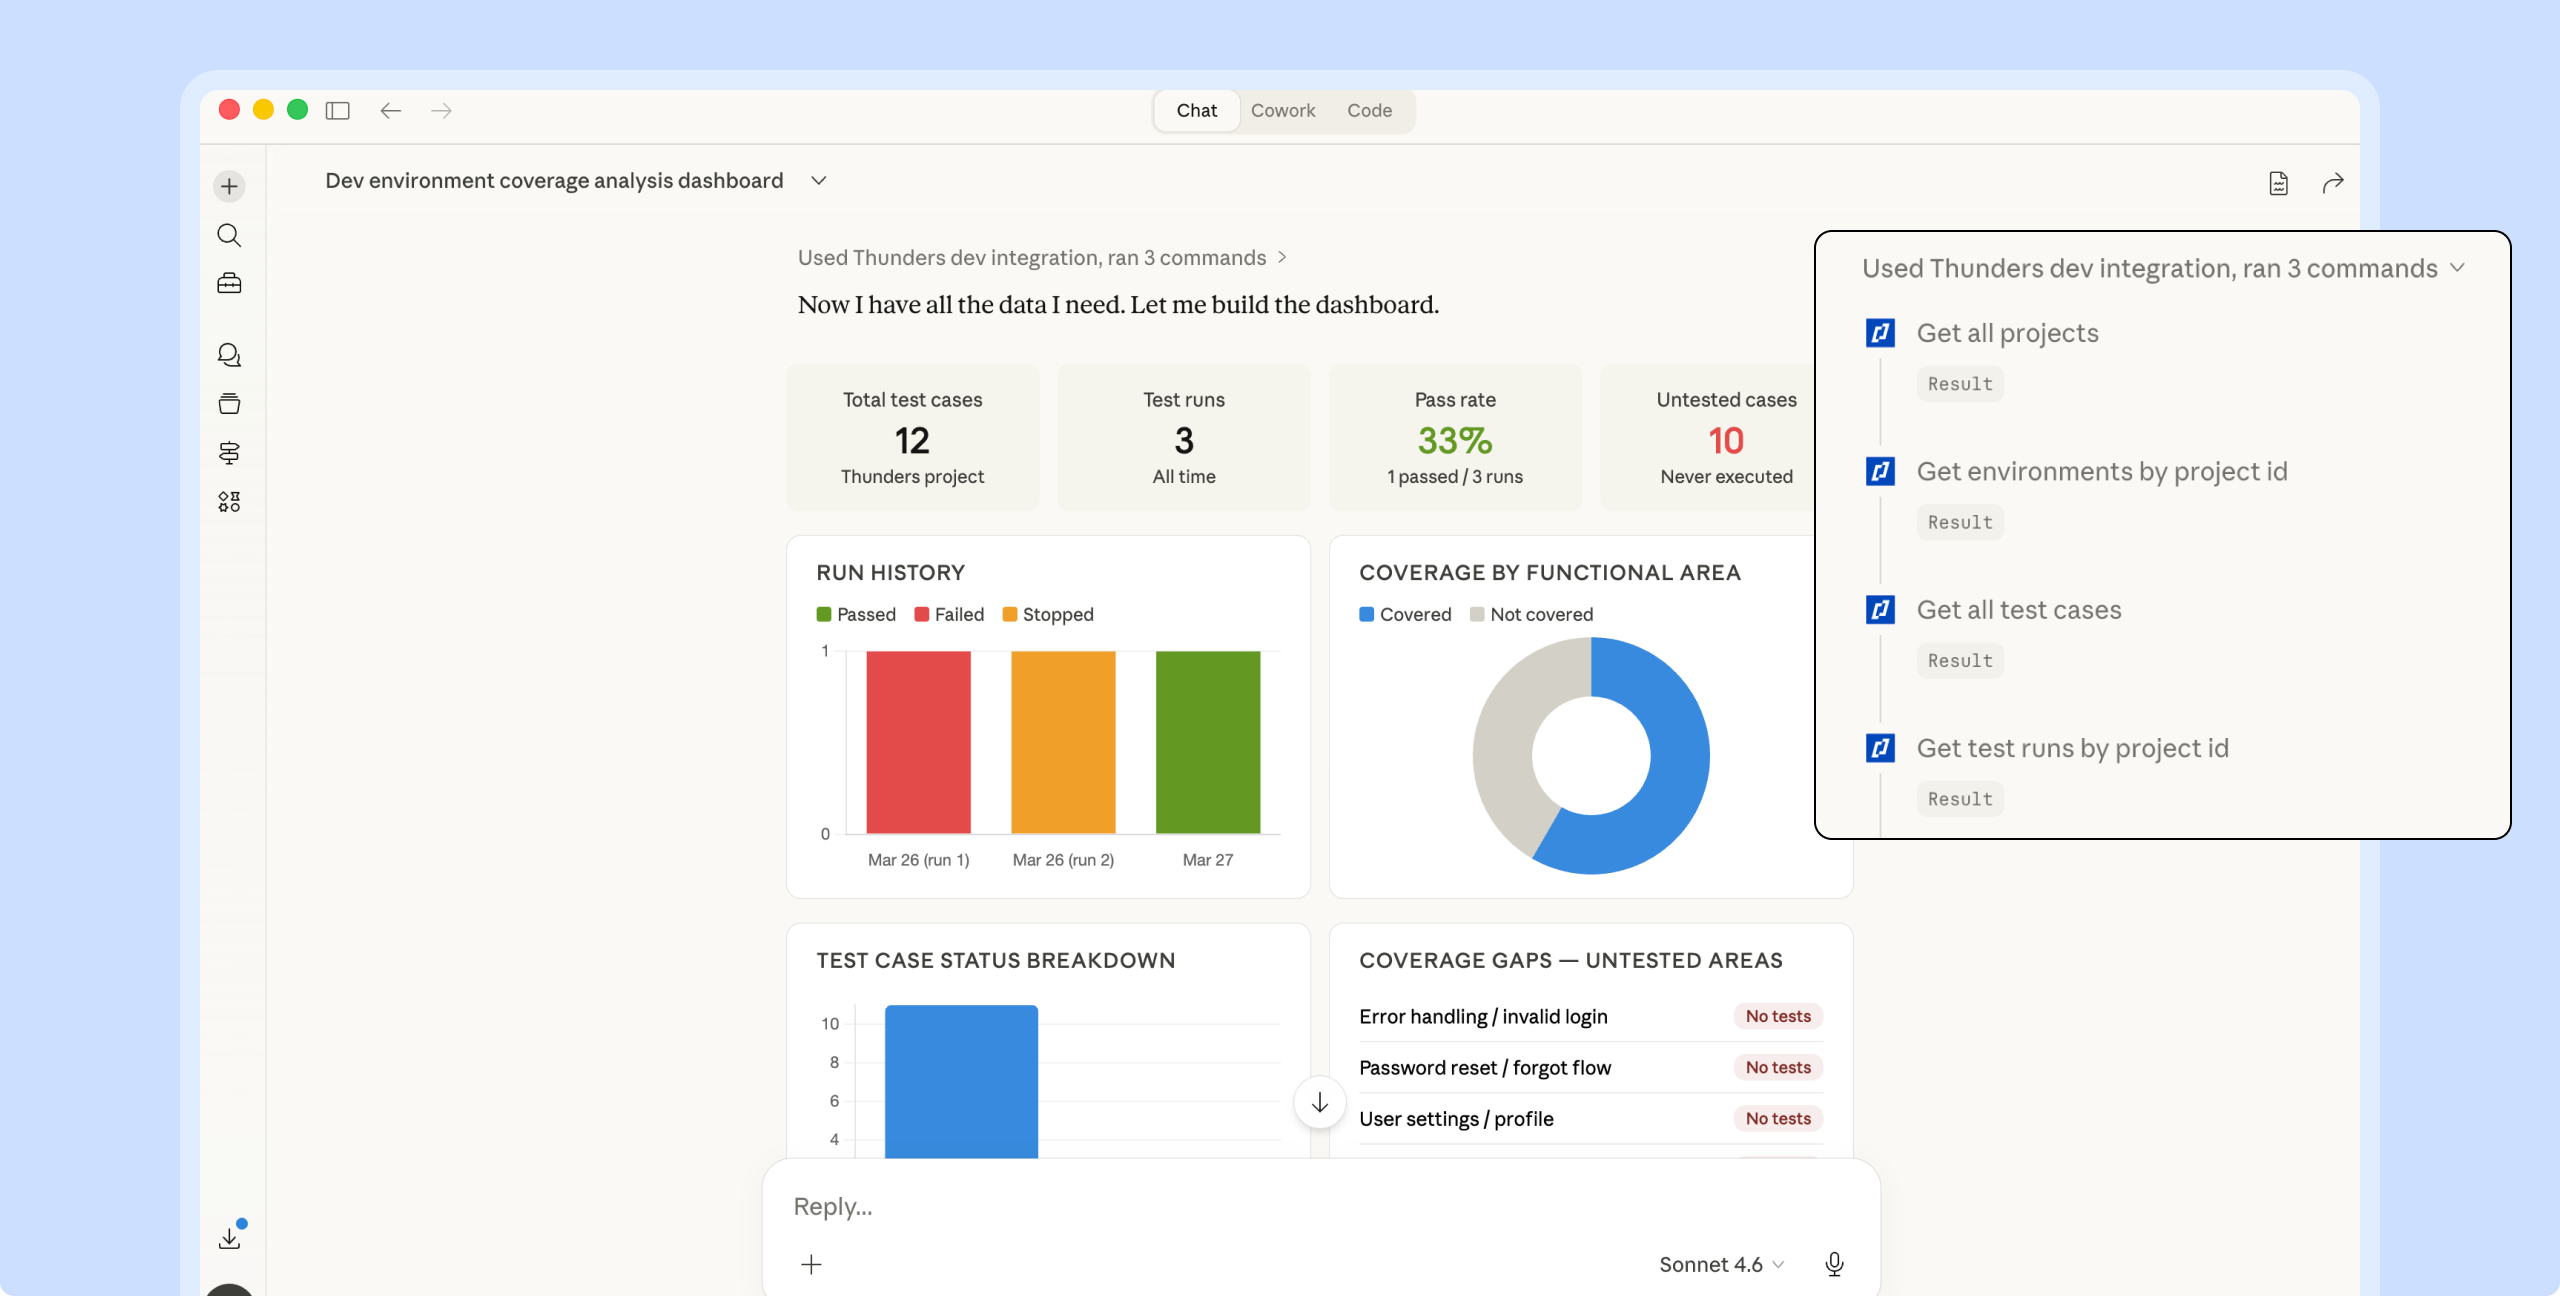Click Result under Get all projects

click(x=1959, y=384)
